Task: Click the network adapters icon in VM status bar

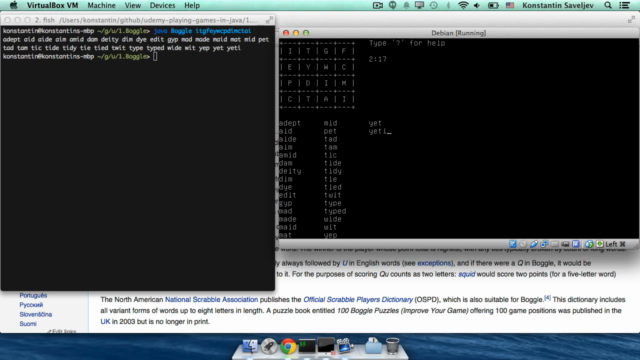Action: 544,244
